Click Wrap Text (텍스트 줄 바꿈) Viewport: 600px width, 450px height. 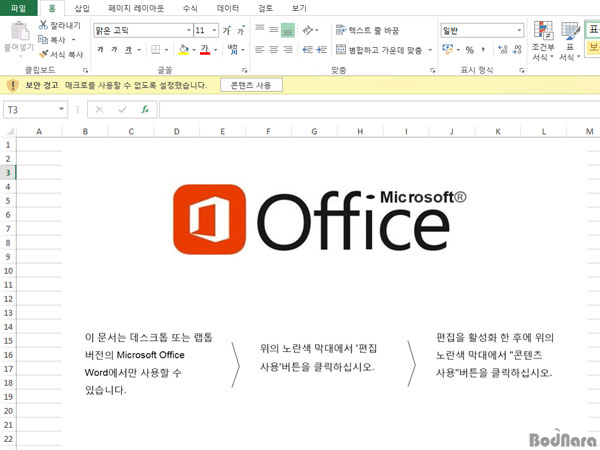point(367,30)
